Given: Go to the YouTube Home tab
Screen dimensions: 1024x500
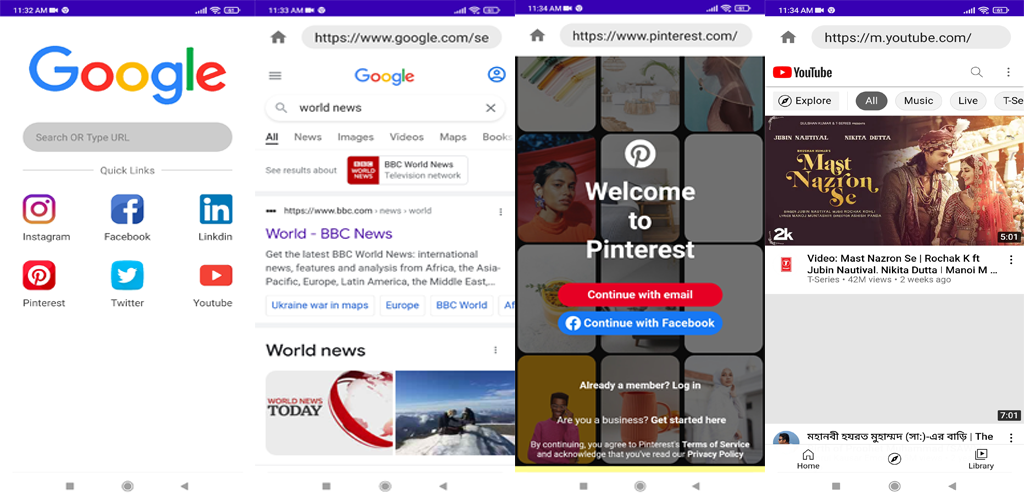Looking at the screenshot, I should (808, 460).
